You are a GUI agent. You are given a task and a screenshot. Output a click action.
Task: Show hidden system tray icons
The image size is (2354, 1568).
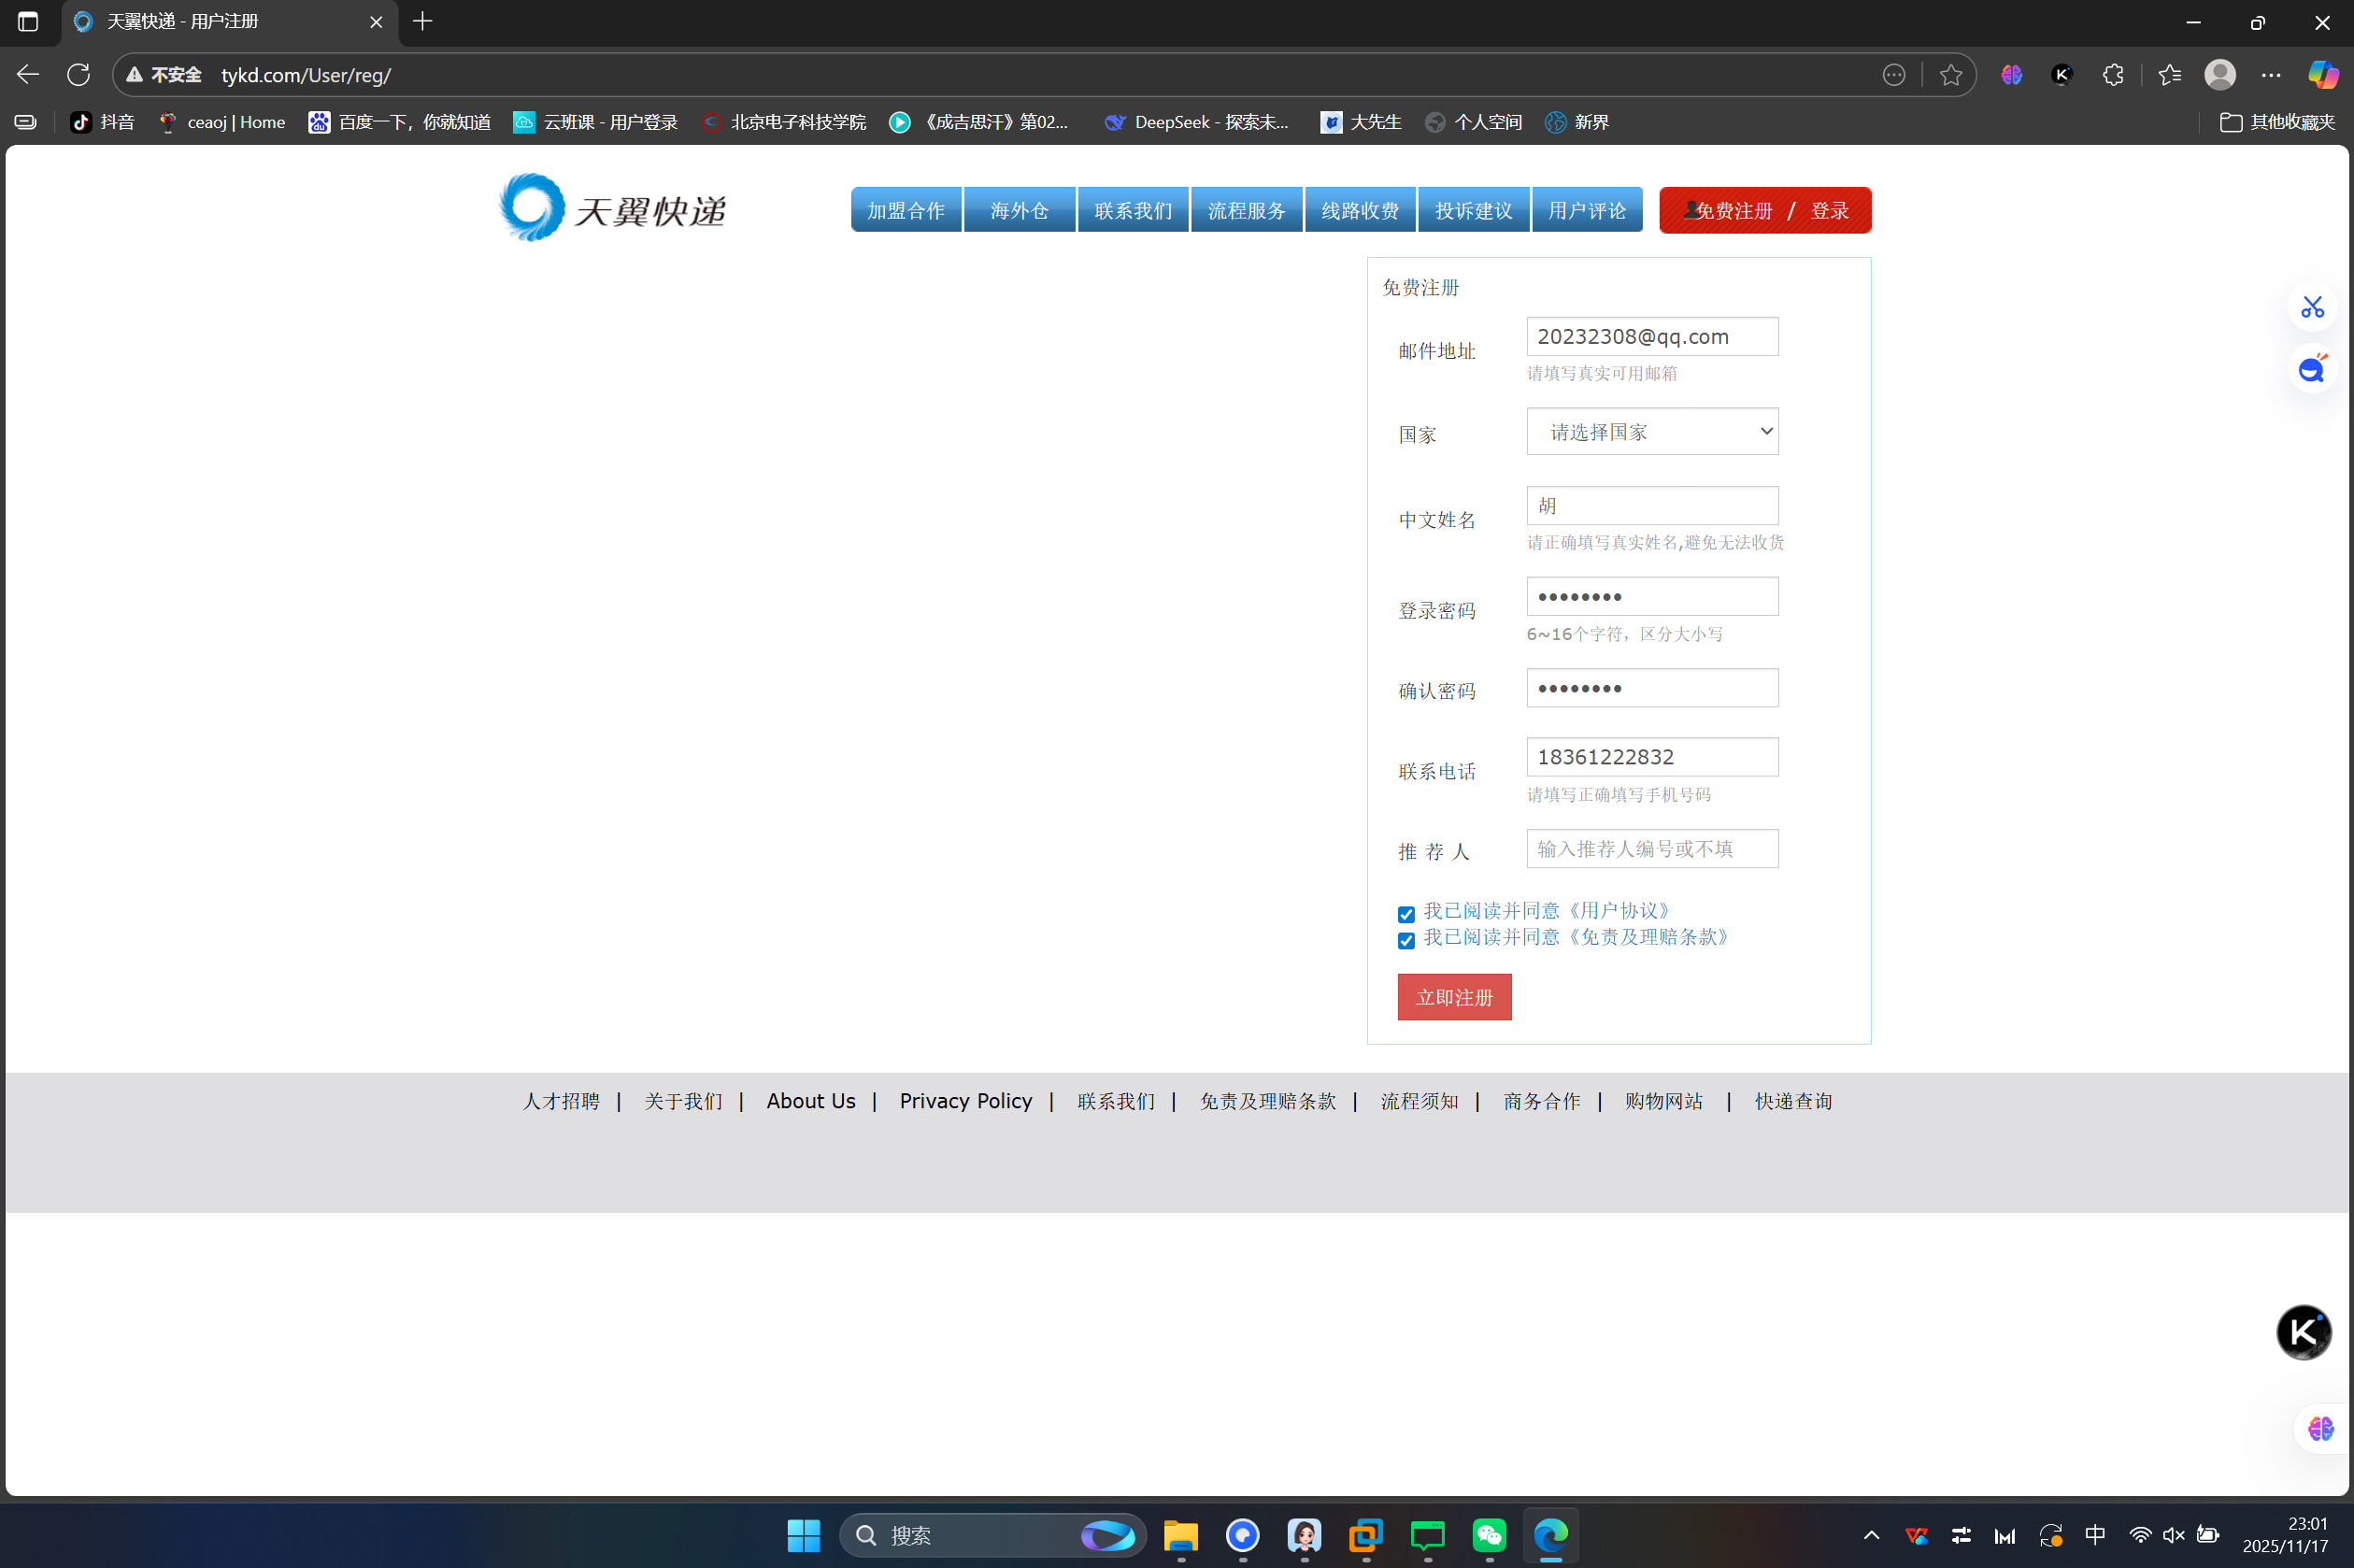1871,1535
